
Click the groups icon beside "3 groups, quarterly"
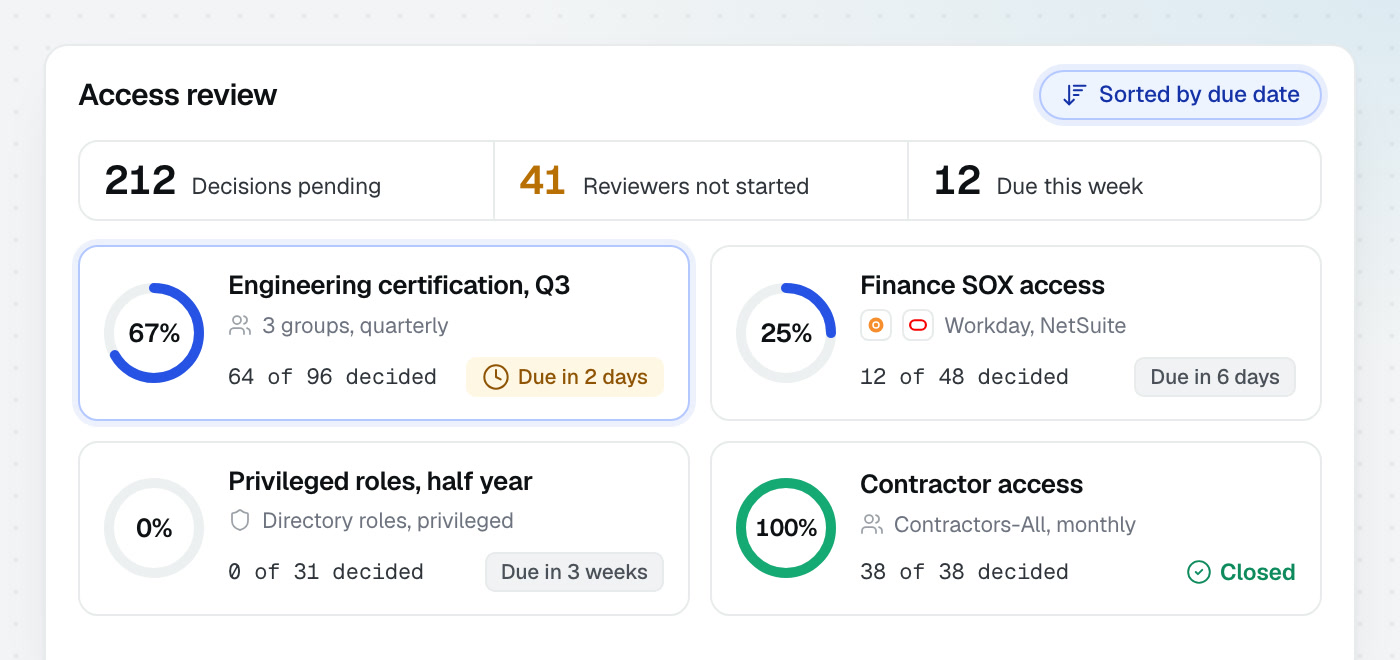(240, 326)
